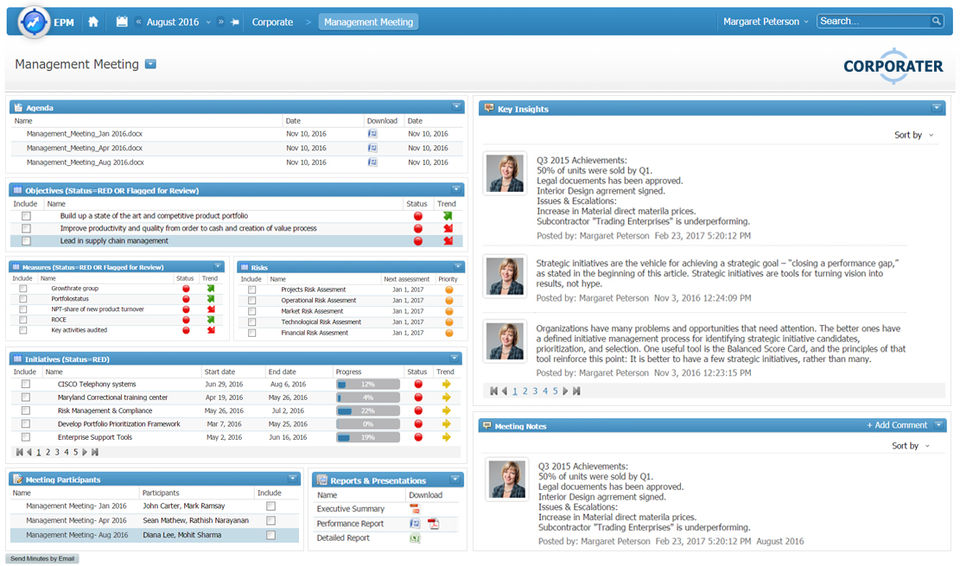Open page 5 of Key Insights
This screenshot has height=566, width=960.
pyautogui.click(x=555, y=391)
